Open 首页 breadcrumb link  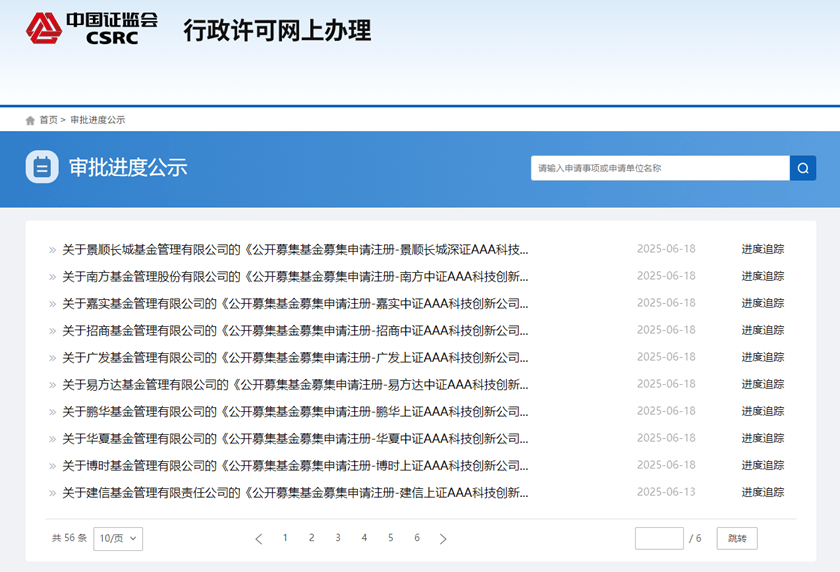tap(48, 120)
